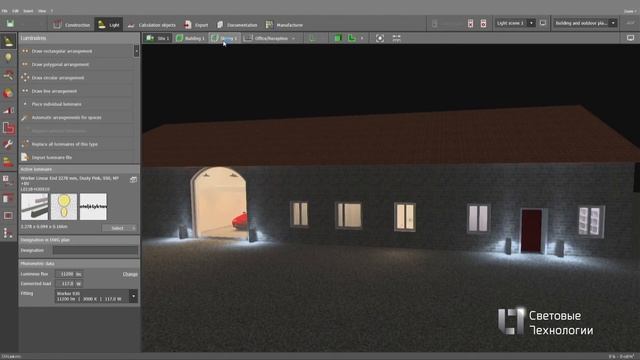
Task: Click the yellow light distribution thumbnail
Action: coord(64,207)
